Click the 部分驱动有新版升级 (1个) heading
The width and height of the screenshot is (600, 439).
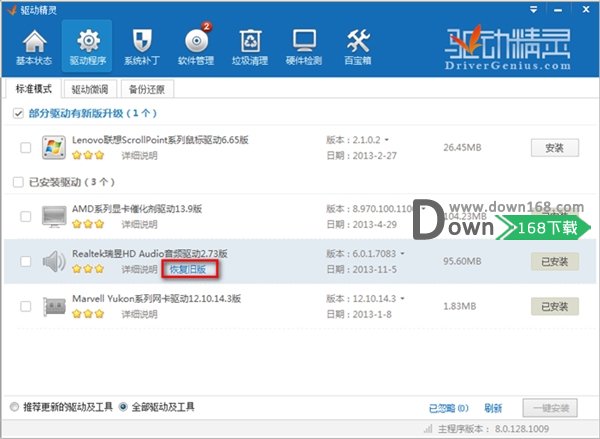click(93, 113)
